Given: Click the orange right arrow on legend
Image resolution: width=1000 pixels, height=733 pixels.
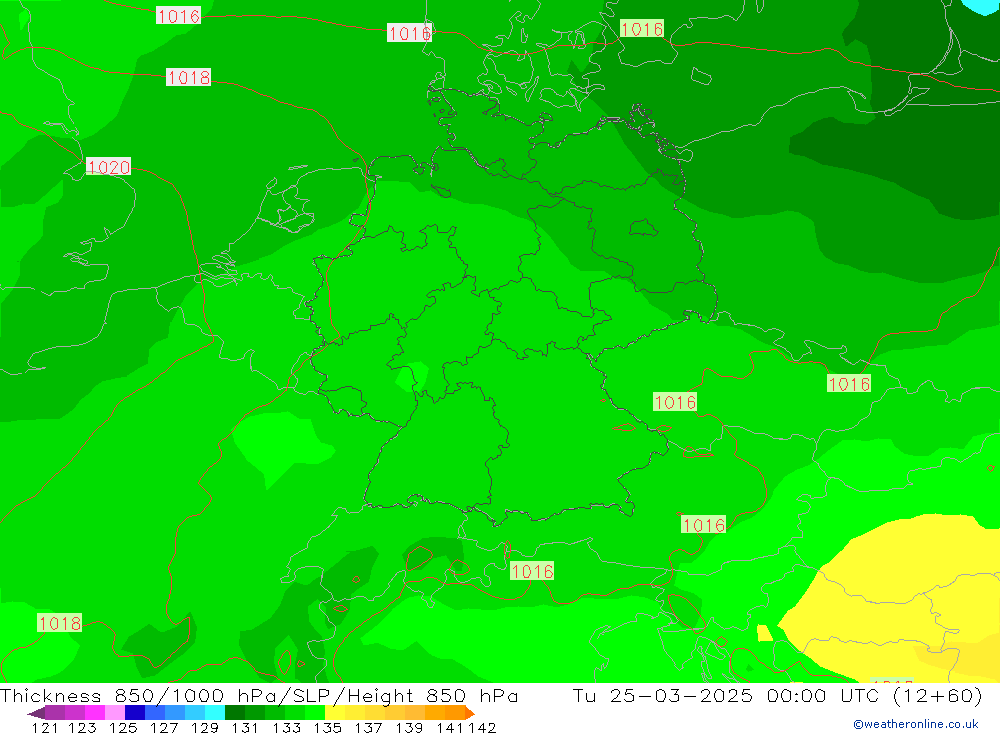Looking at the screenshot, I should click(469, 713).
